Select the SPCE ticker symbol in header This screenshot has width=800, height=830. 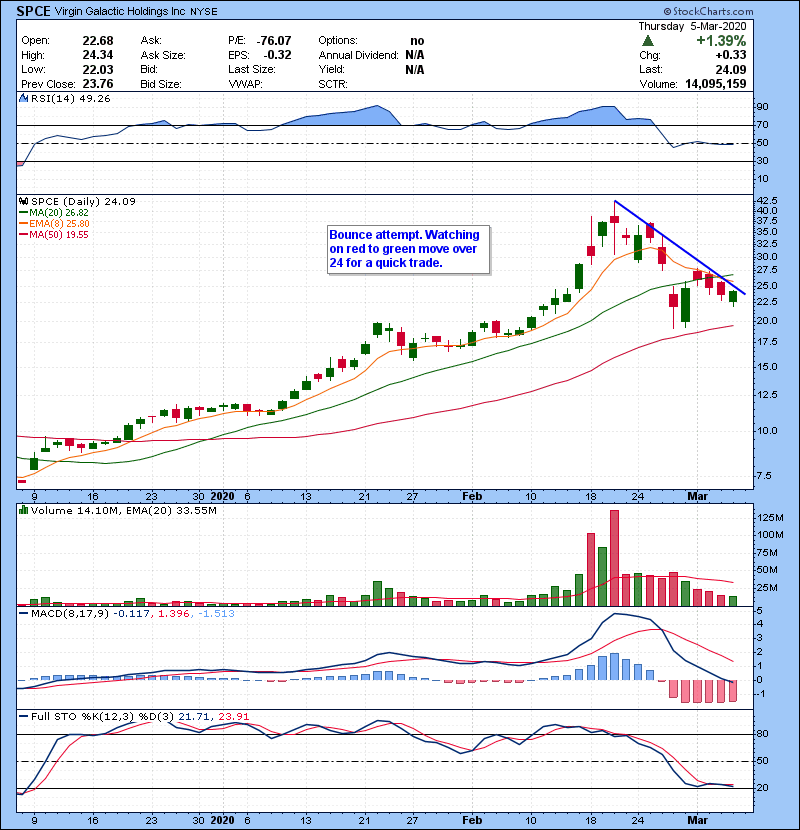[33, 11]
